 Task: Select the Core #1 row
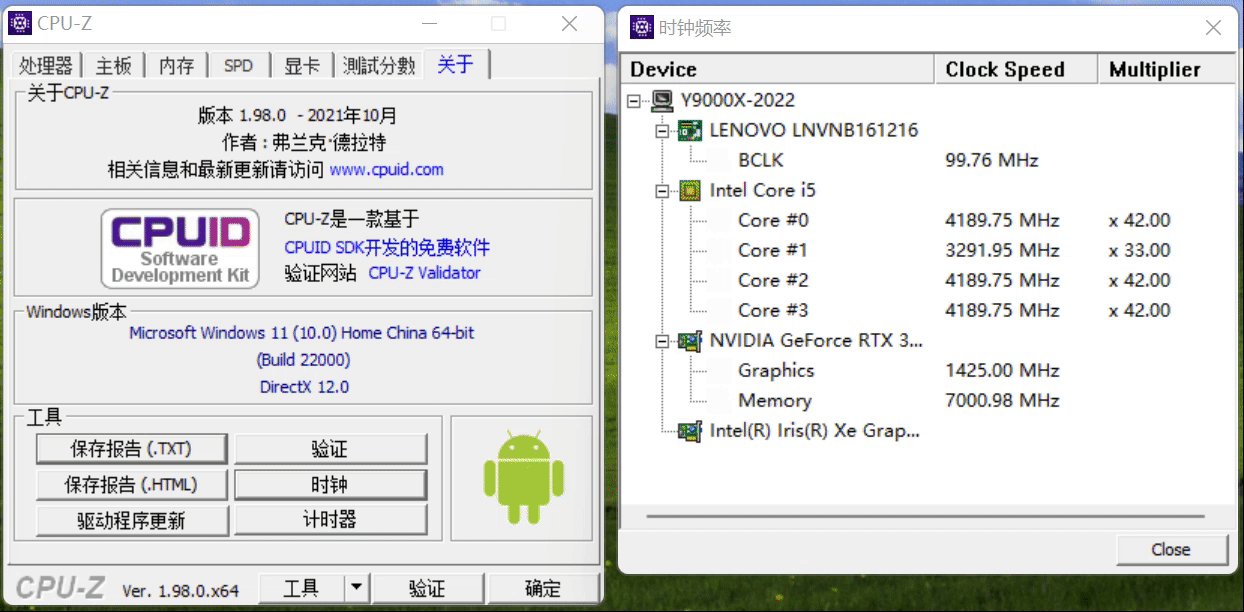tap(773, 250)
